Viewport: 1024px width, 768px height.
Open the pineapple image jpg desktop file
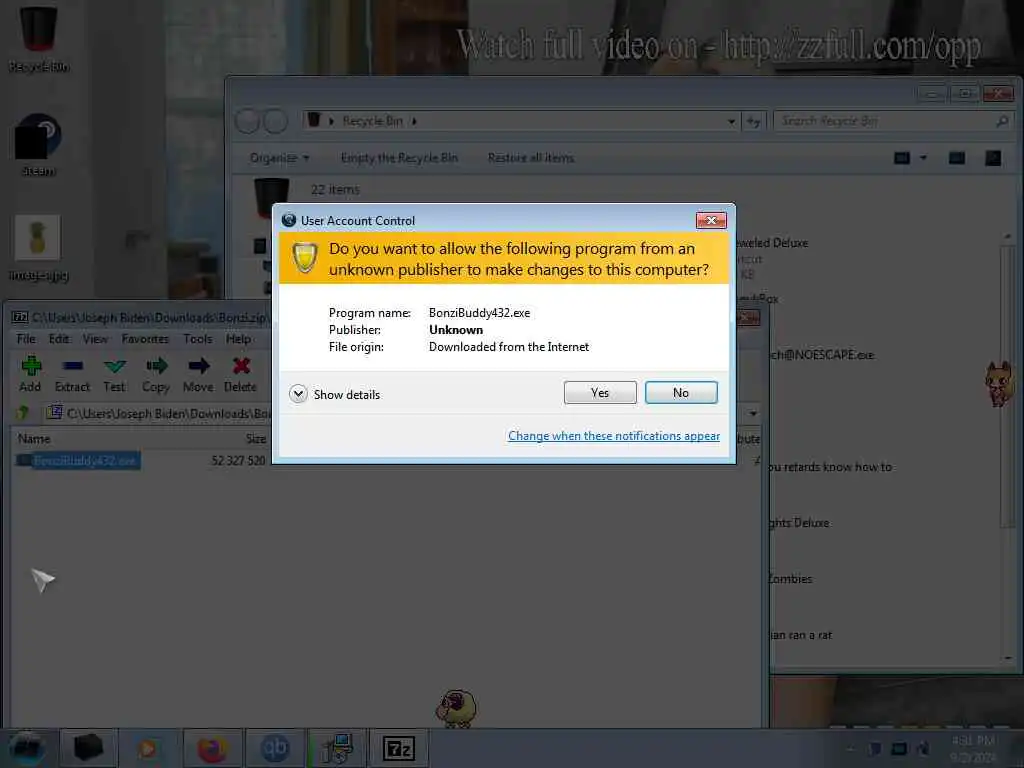pos(39,248)
